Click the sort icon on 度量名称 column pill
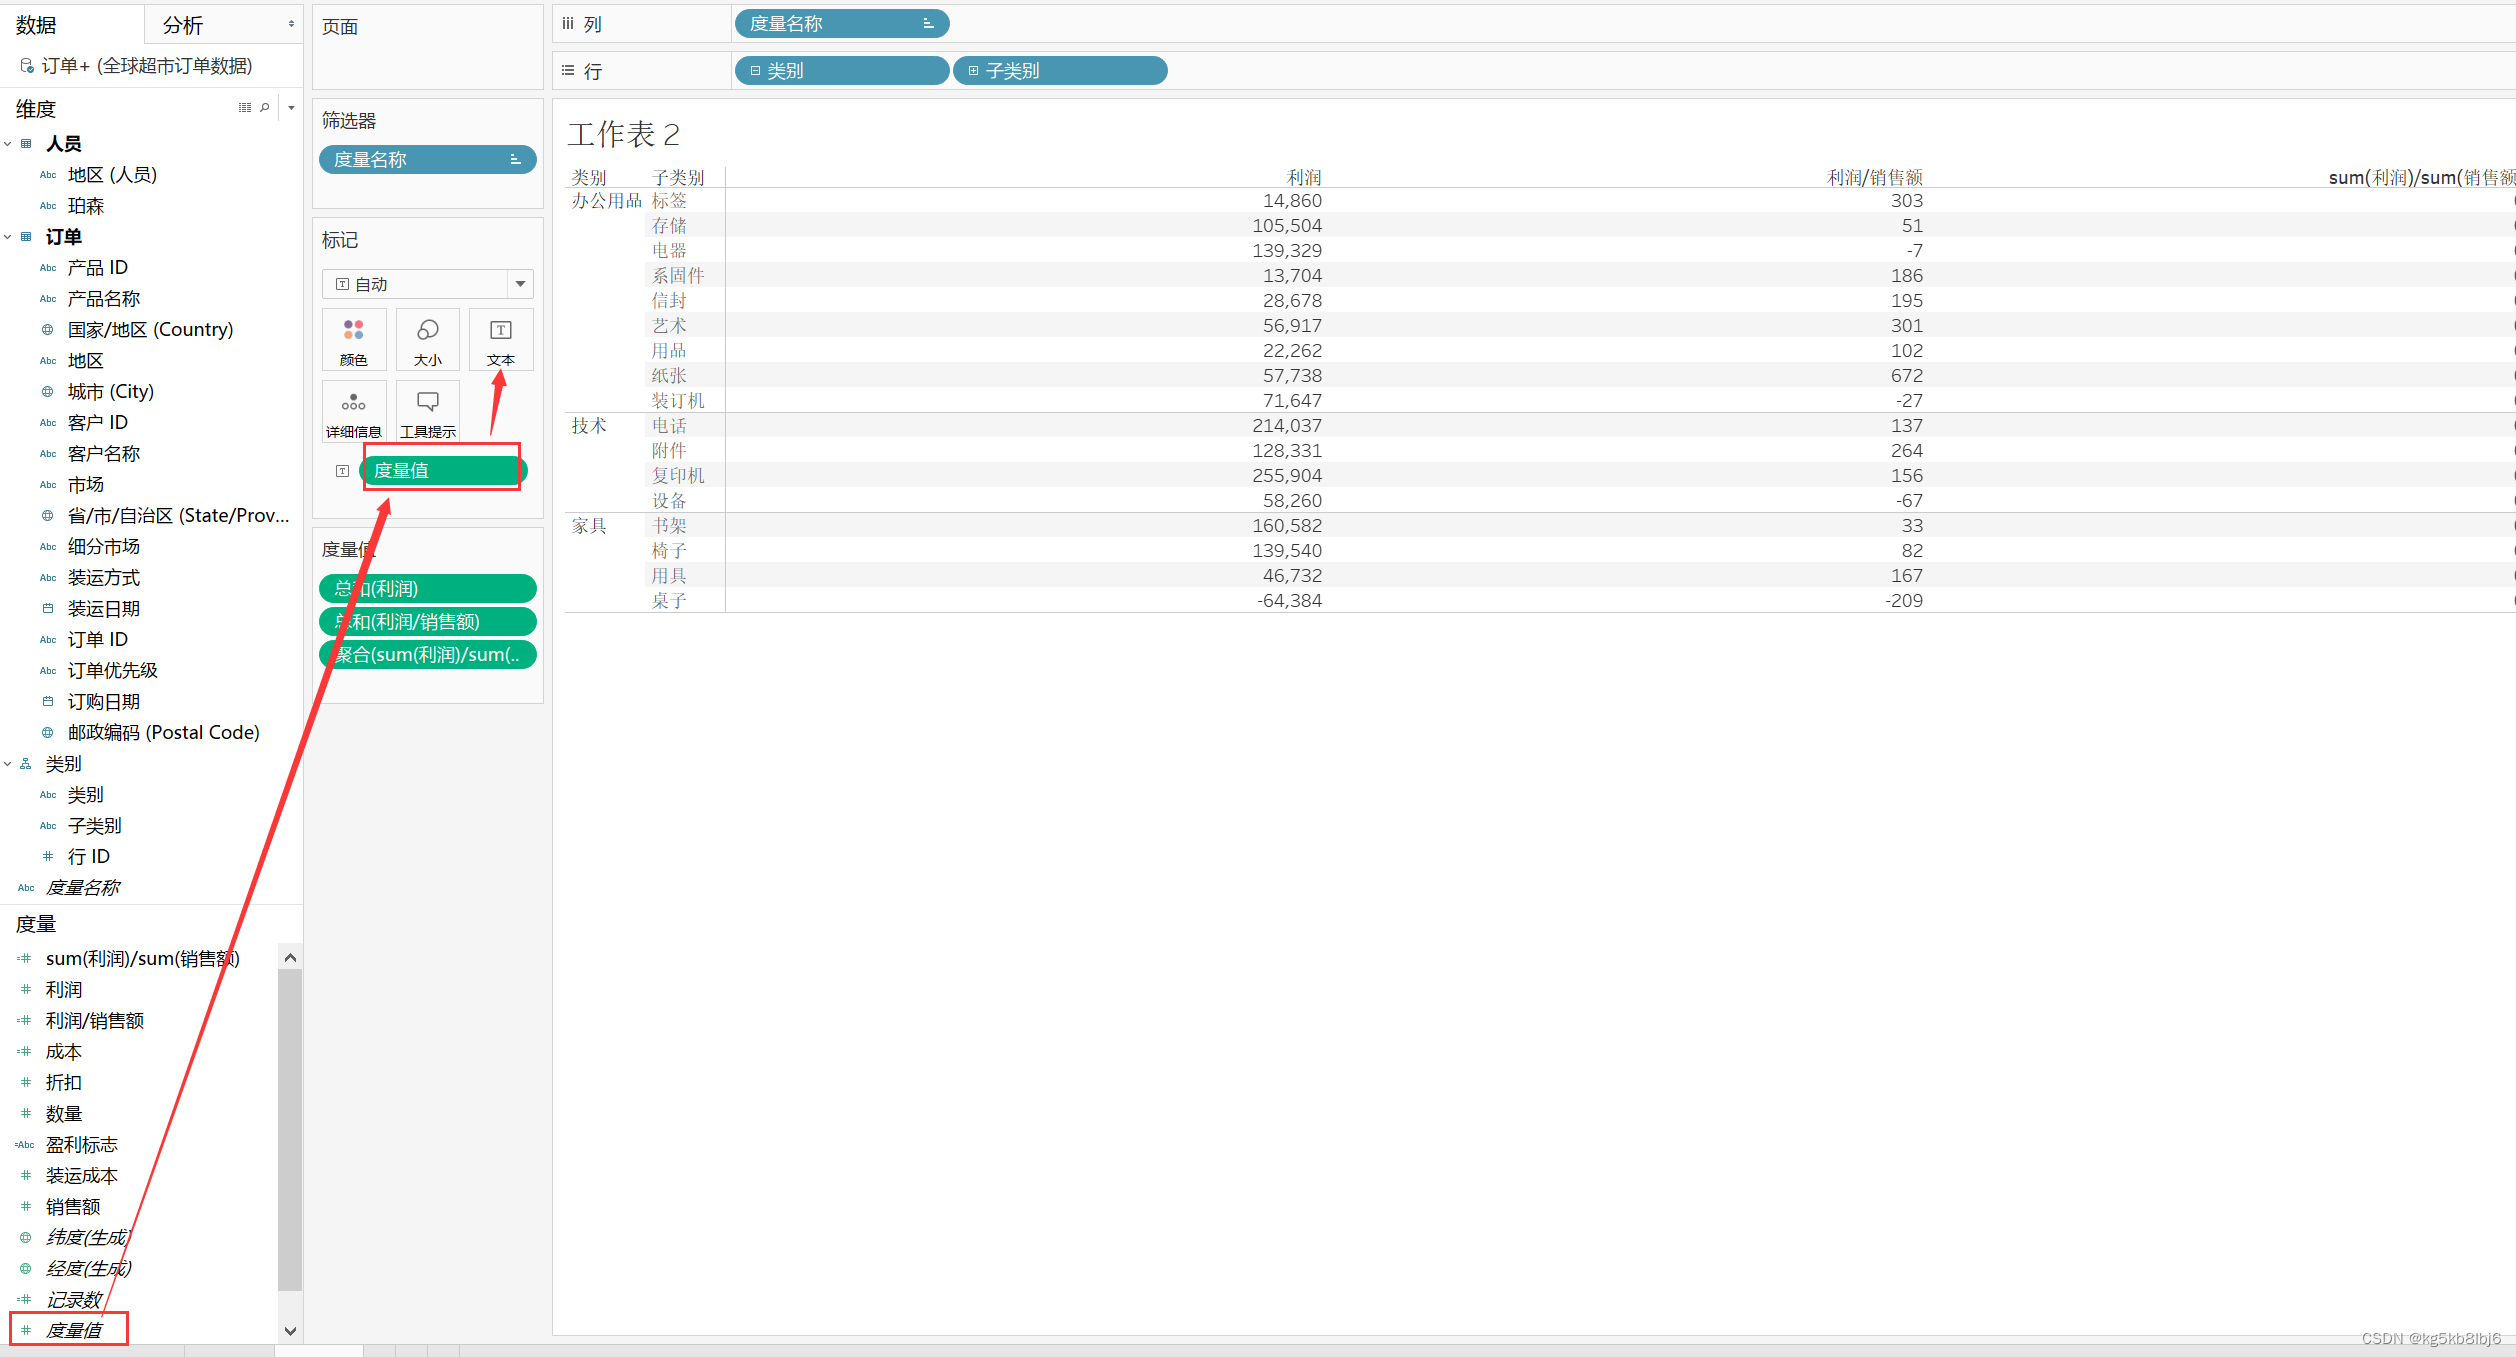The image size is (2516, 1357). [928, 23]
